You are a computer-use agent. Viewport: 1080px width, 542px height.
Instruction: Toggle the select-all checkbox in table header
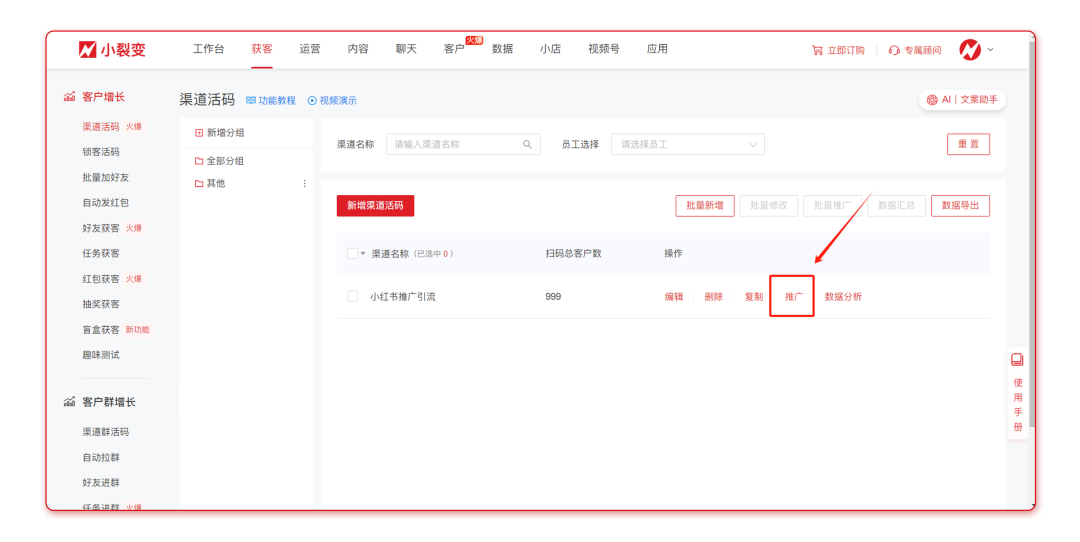pyautogui.click(x=352, y=254)
